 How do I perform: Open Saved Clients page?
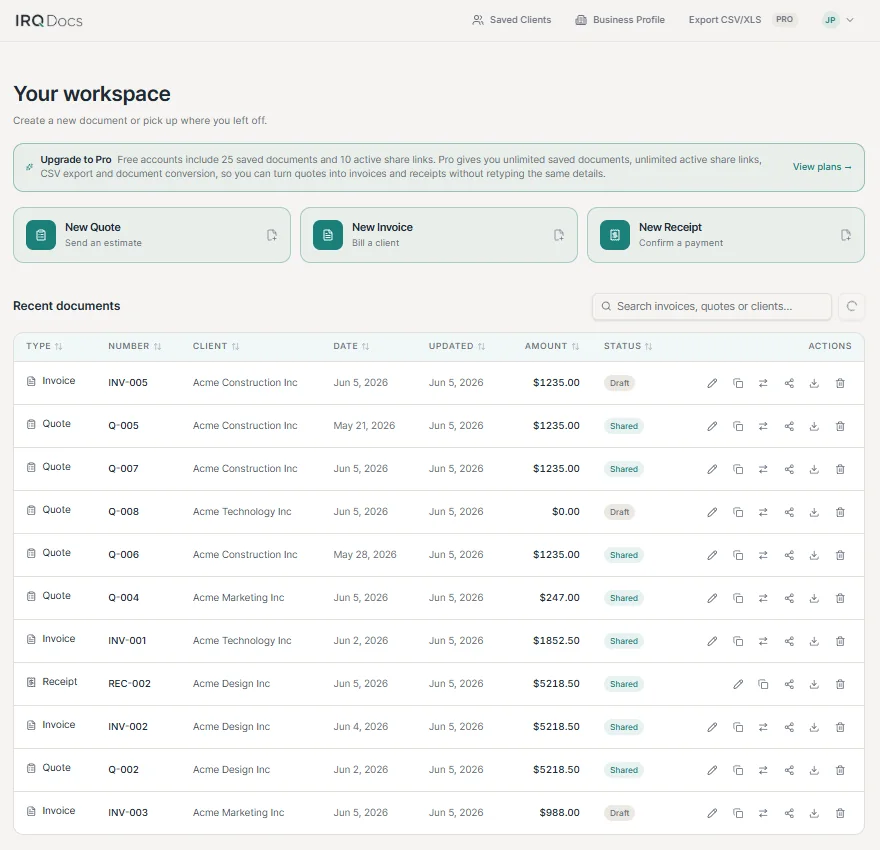coord(512,20)
